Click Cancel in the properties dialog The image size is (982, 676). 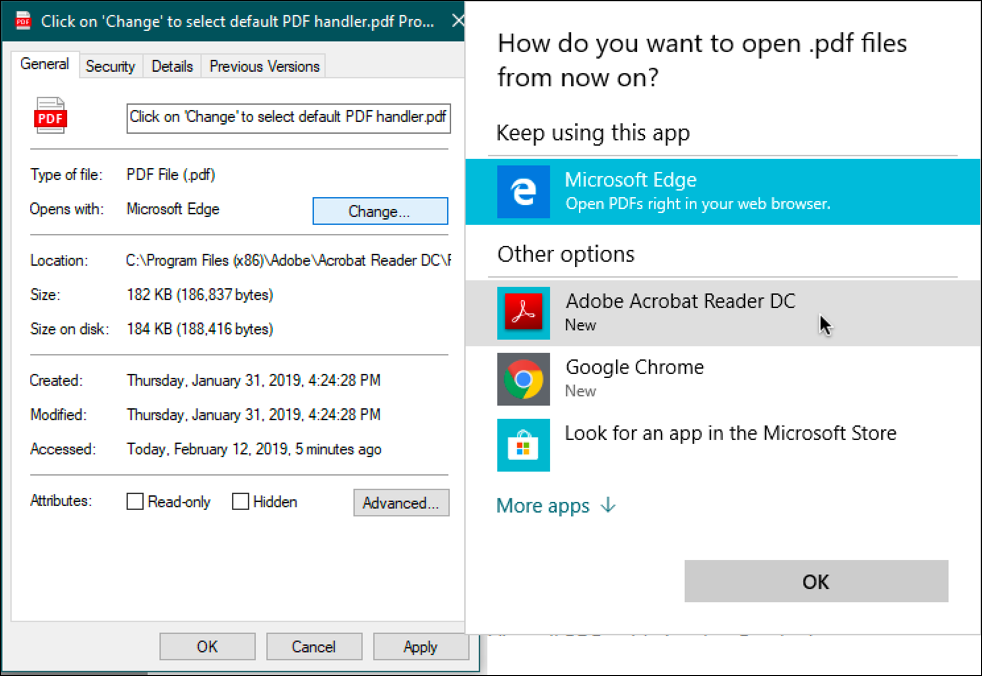[x=314, y=646]
